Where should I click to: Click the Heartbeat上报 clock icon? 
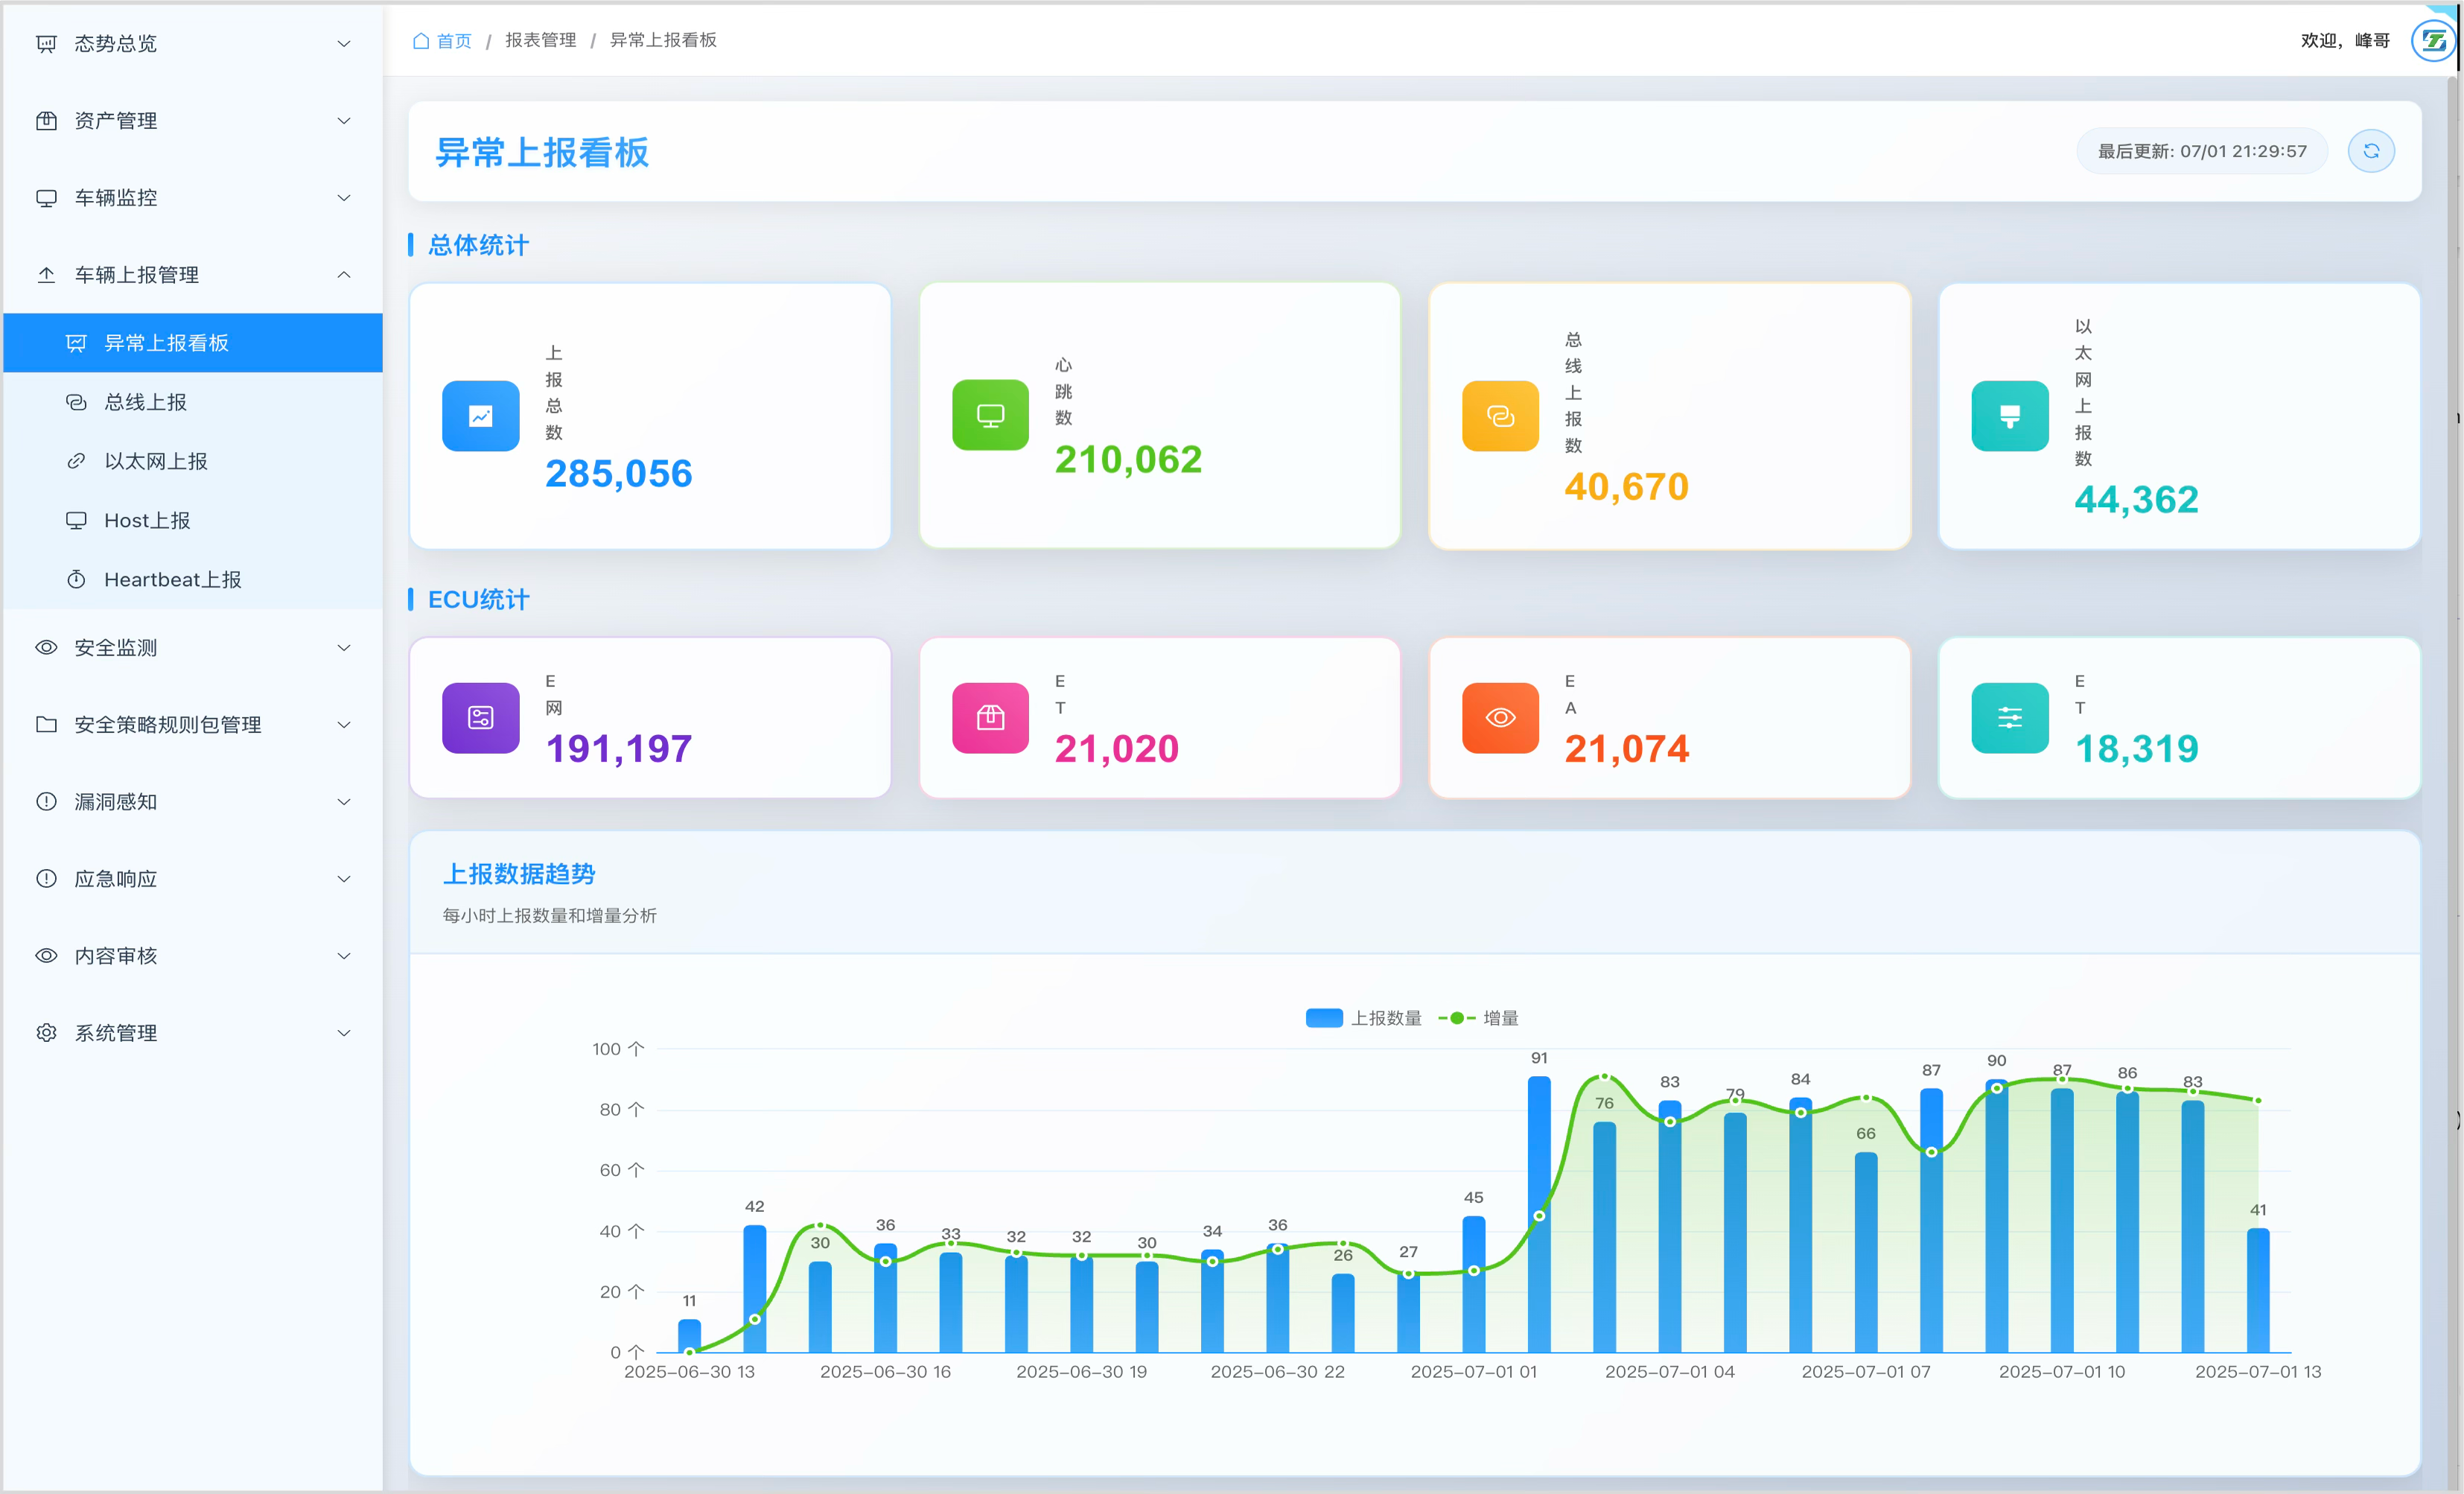tap(77, 579)
